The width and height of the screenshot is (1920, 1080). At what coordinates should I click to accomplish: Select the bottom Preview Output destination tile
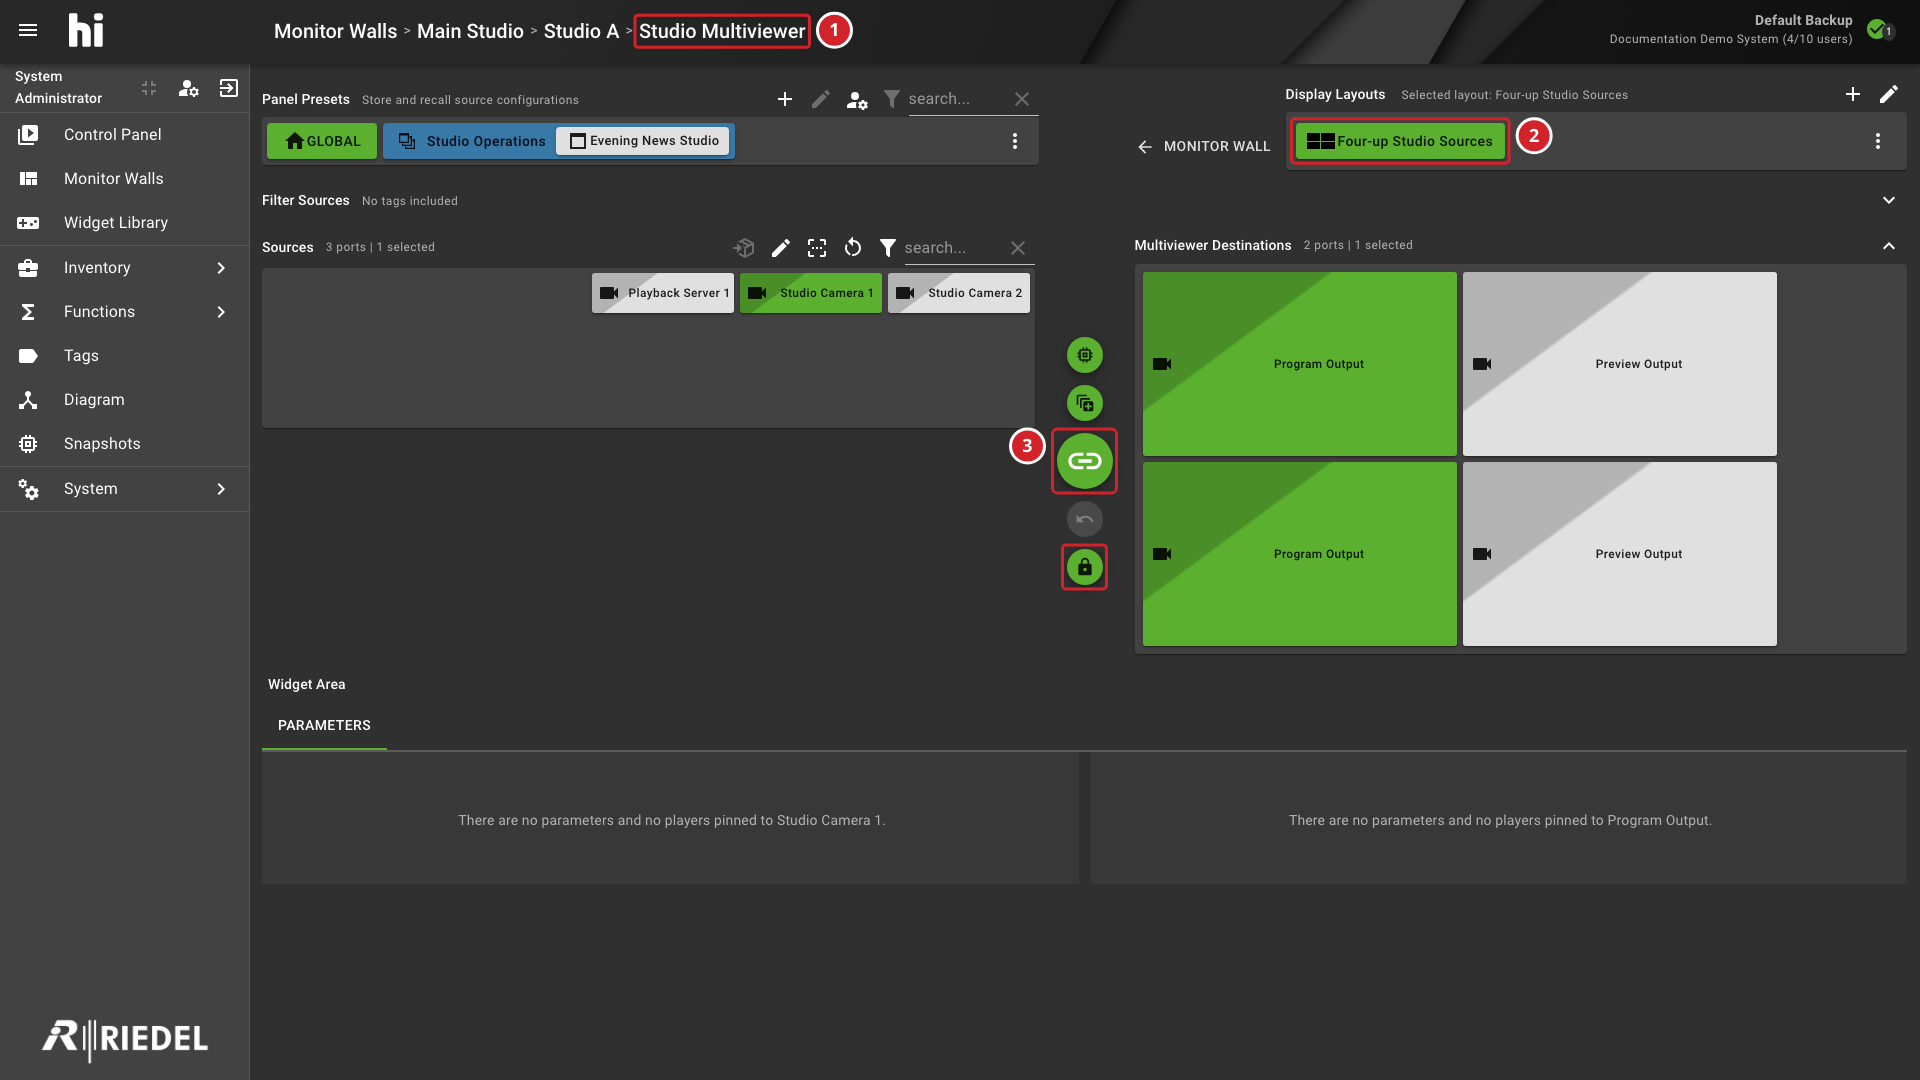point(1620,554)
